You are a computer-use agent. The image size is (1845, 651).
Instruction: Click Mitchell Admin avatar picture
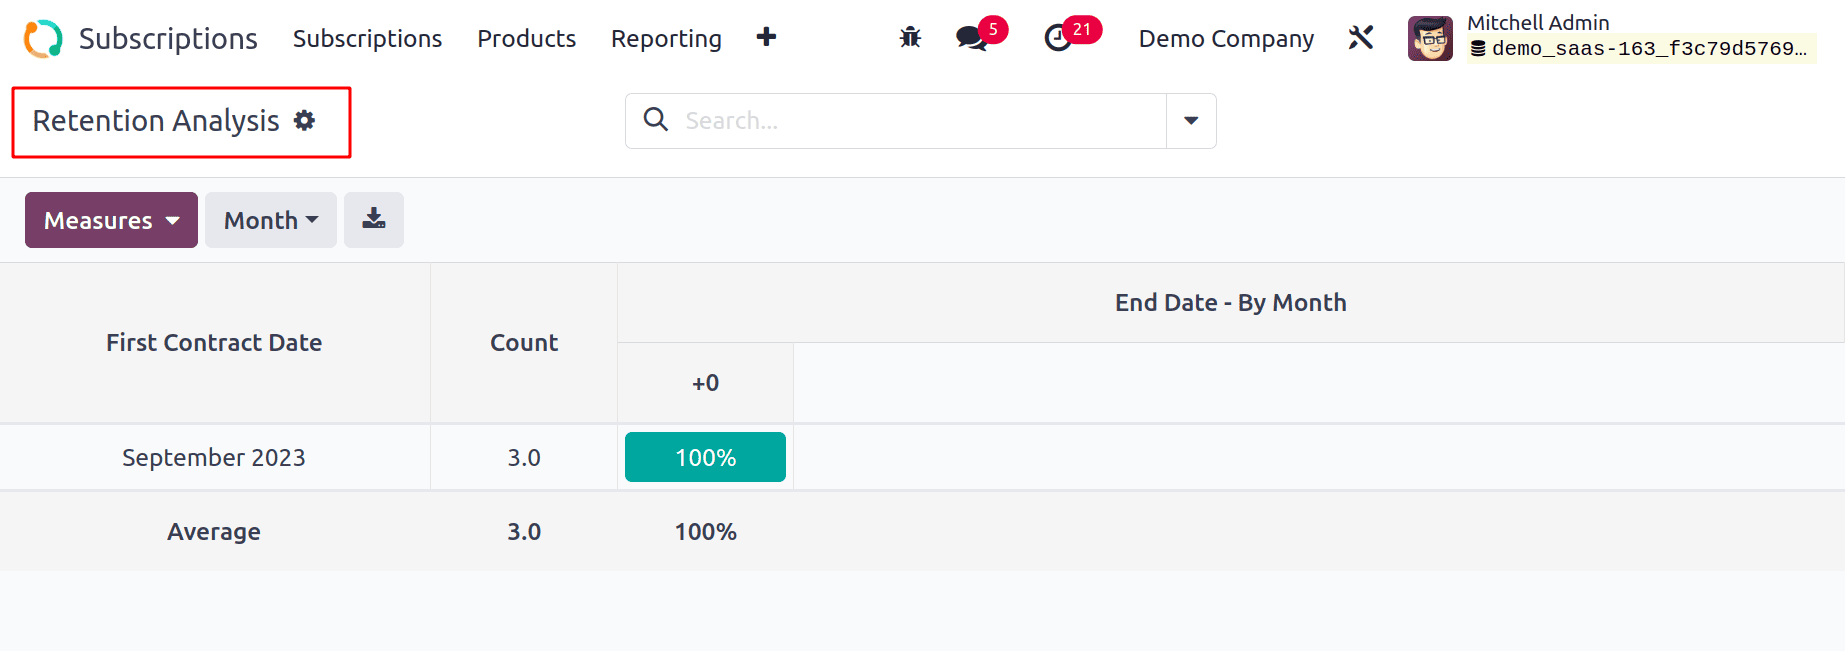1430,39
